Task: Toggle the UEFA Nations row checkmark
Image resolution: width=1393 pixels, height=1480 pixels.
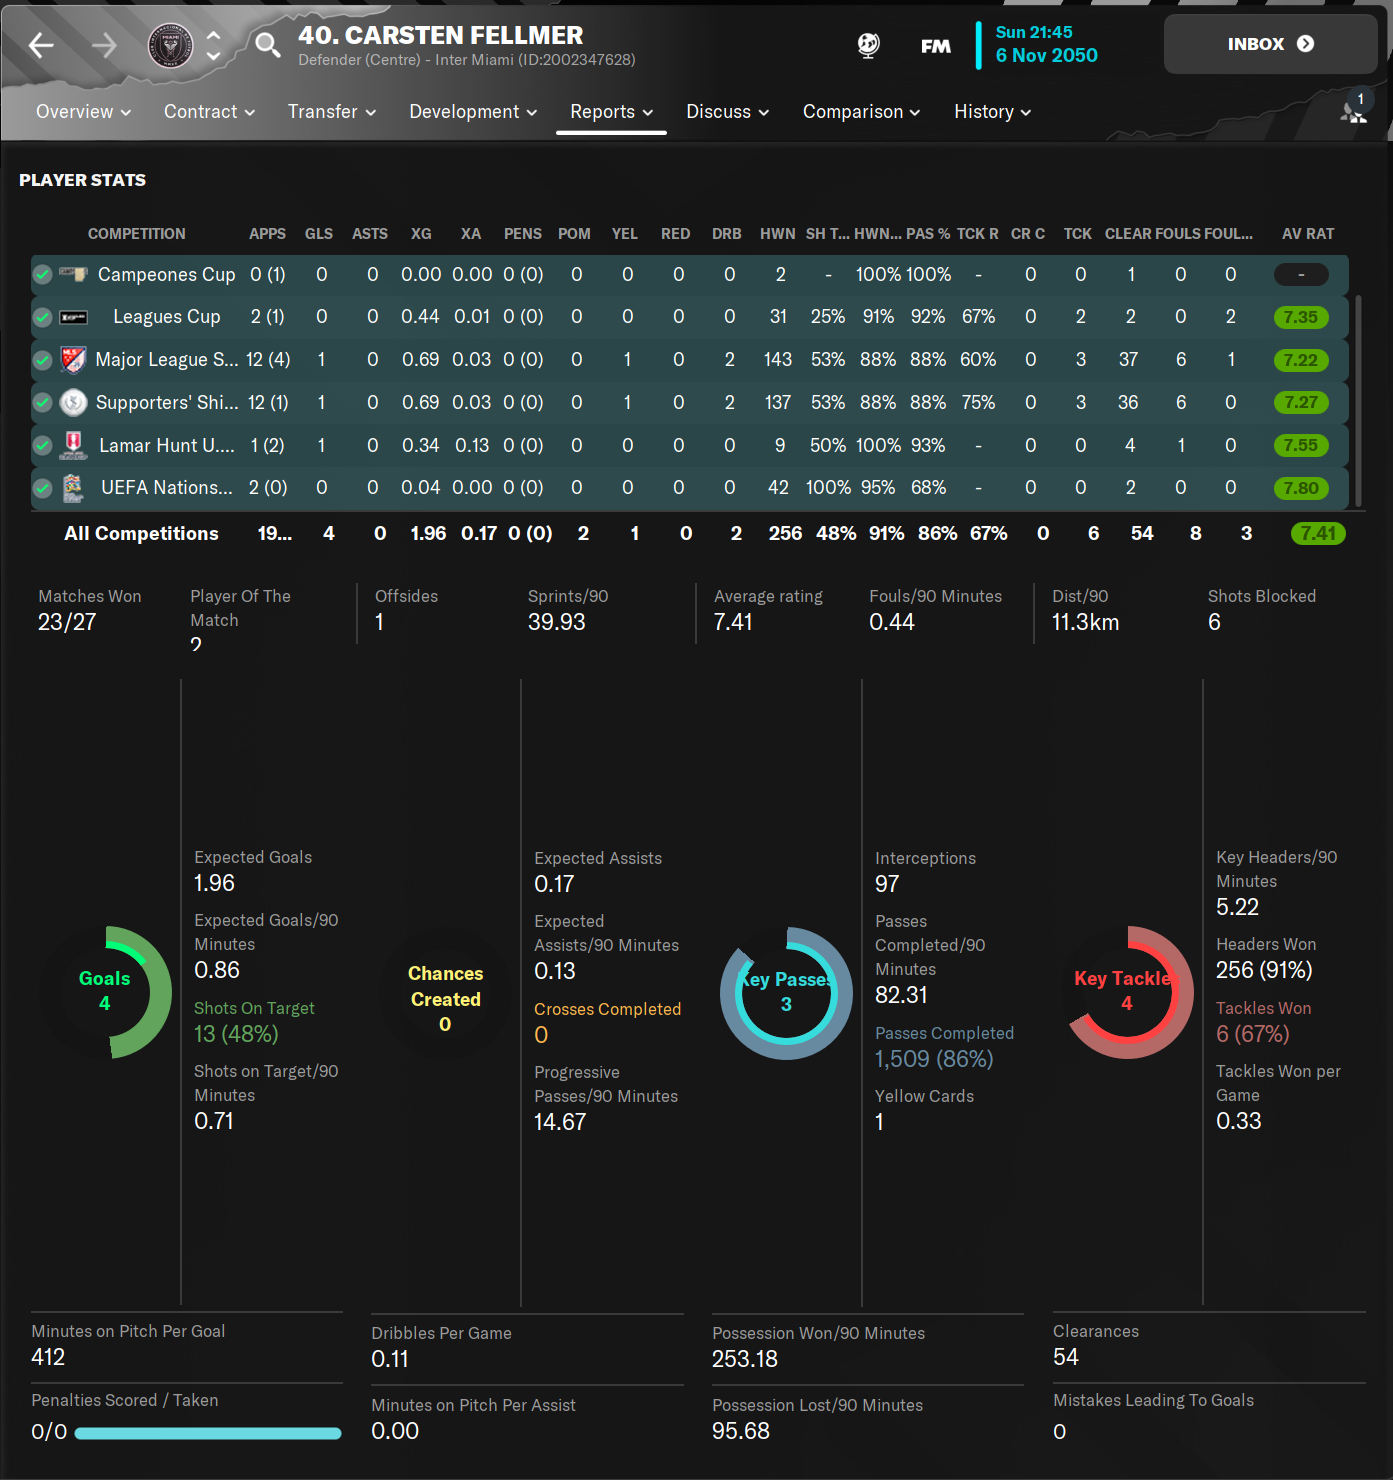Action: point(42,488)
